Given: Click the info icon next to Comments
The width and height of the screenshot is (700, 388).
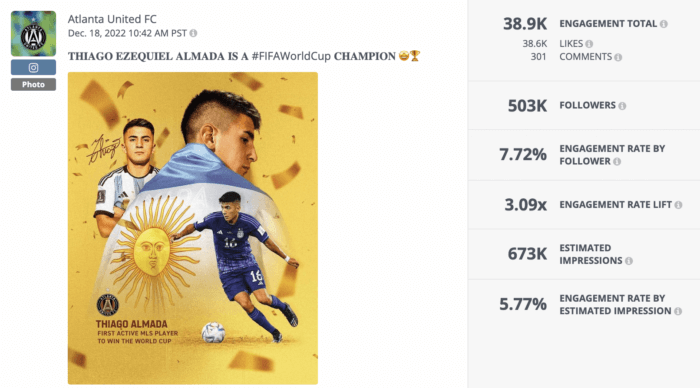Looking at the screenshot, I should click(618, 57).
